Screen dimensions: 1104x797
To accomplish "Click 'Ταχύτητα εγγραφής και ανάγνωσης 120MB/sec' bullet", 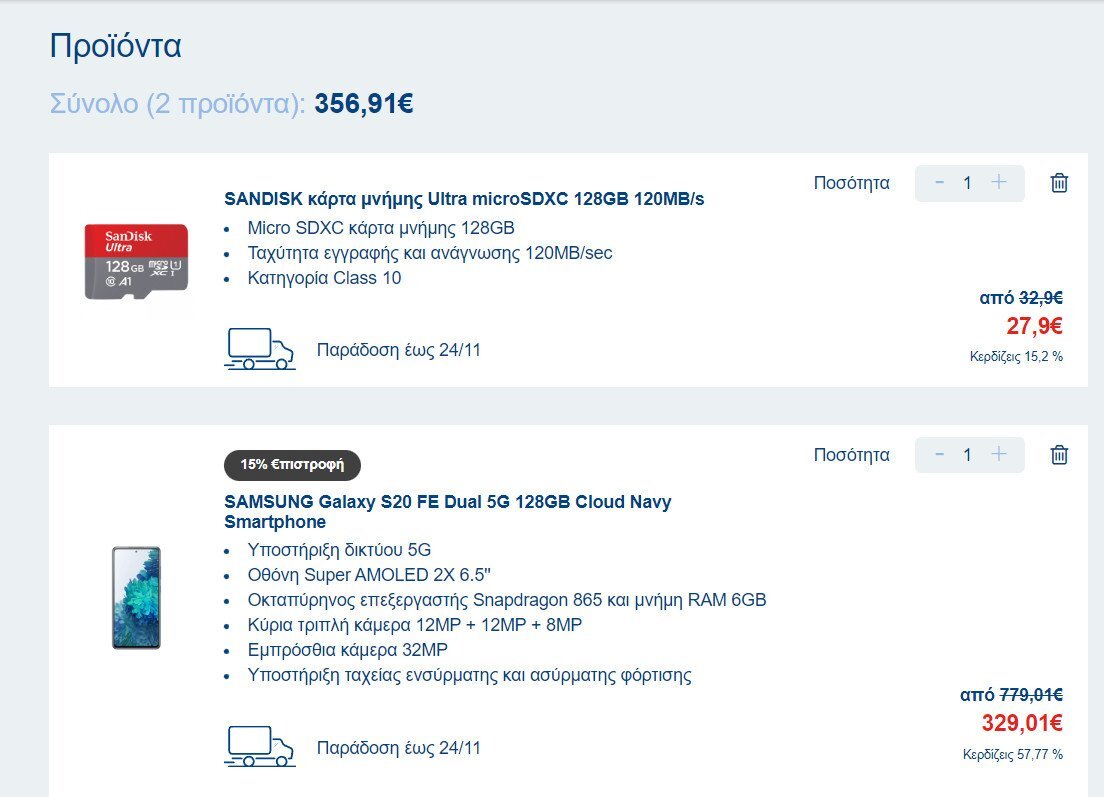I will 429,253.
